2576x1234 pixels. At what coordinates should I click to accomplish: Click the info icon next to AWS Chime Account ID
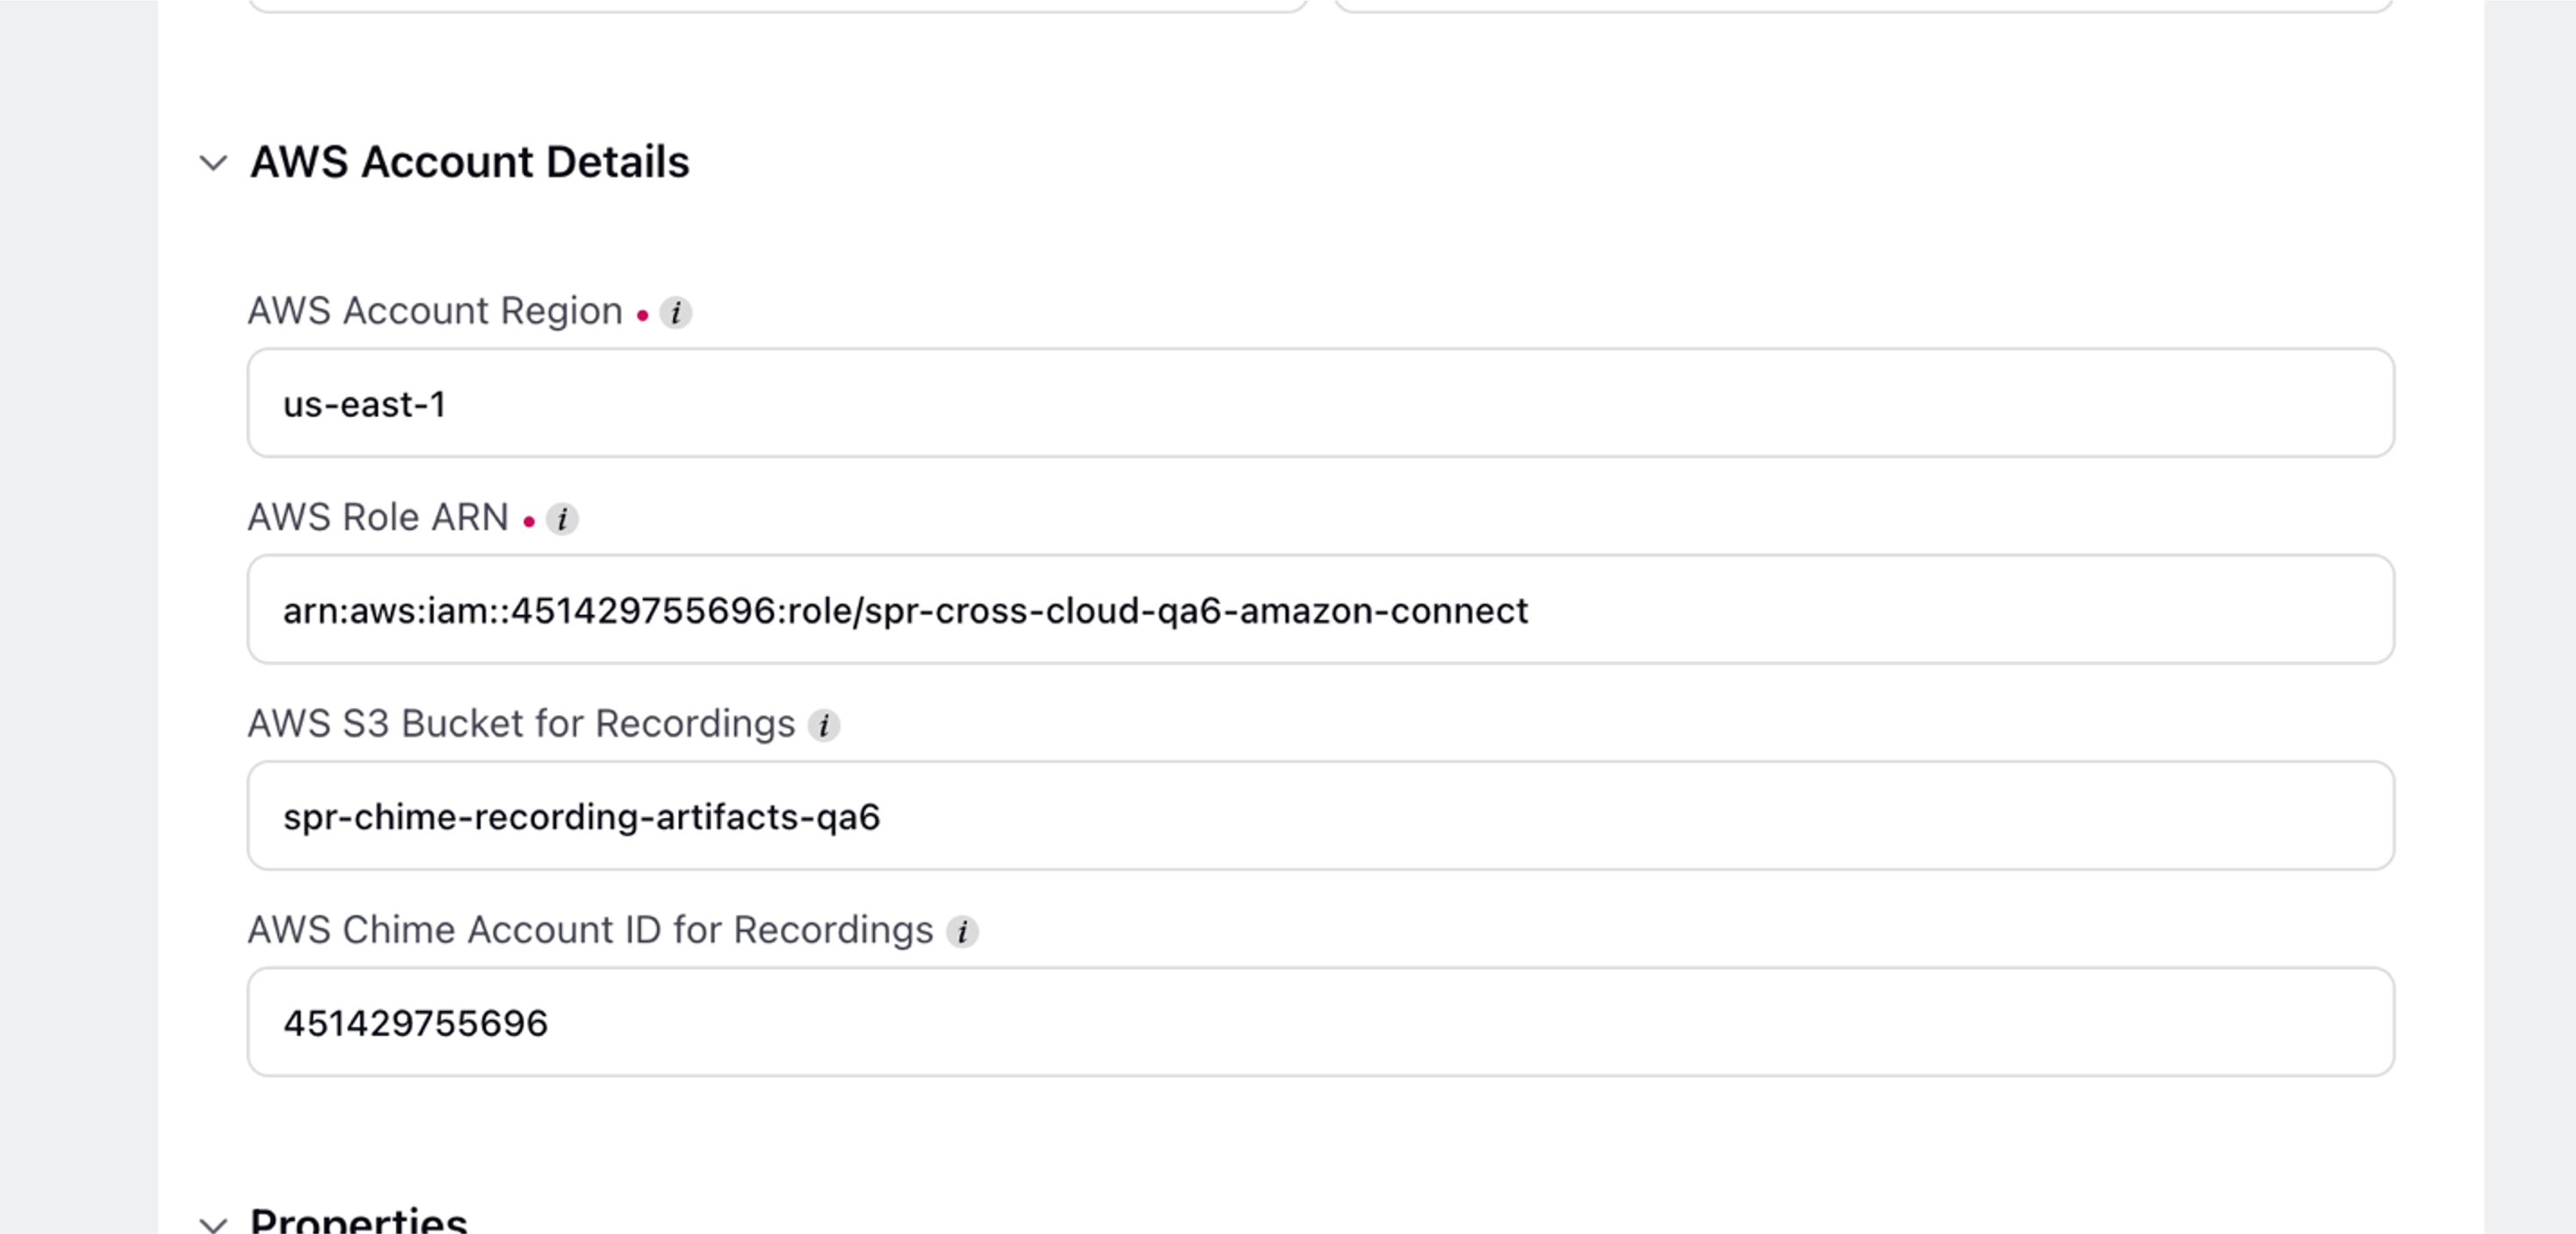pos(962,931)
